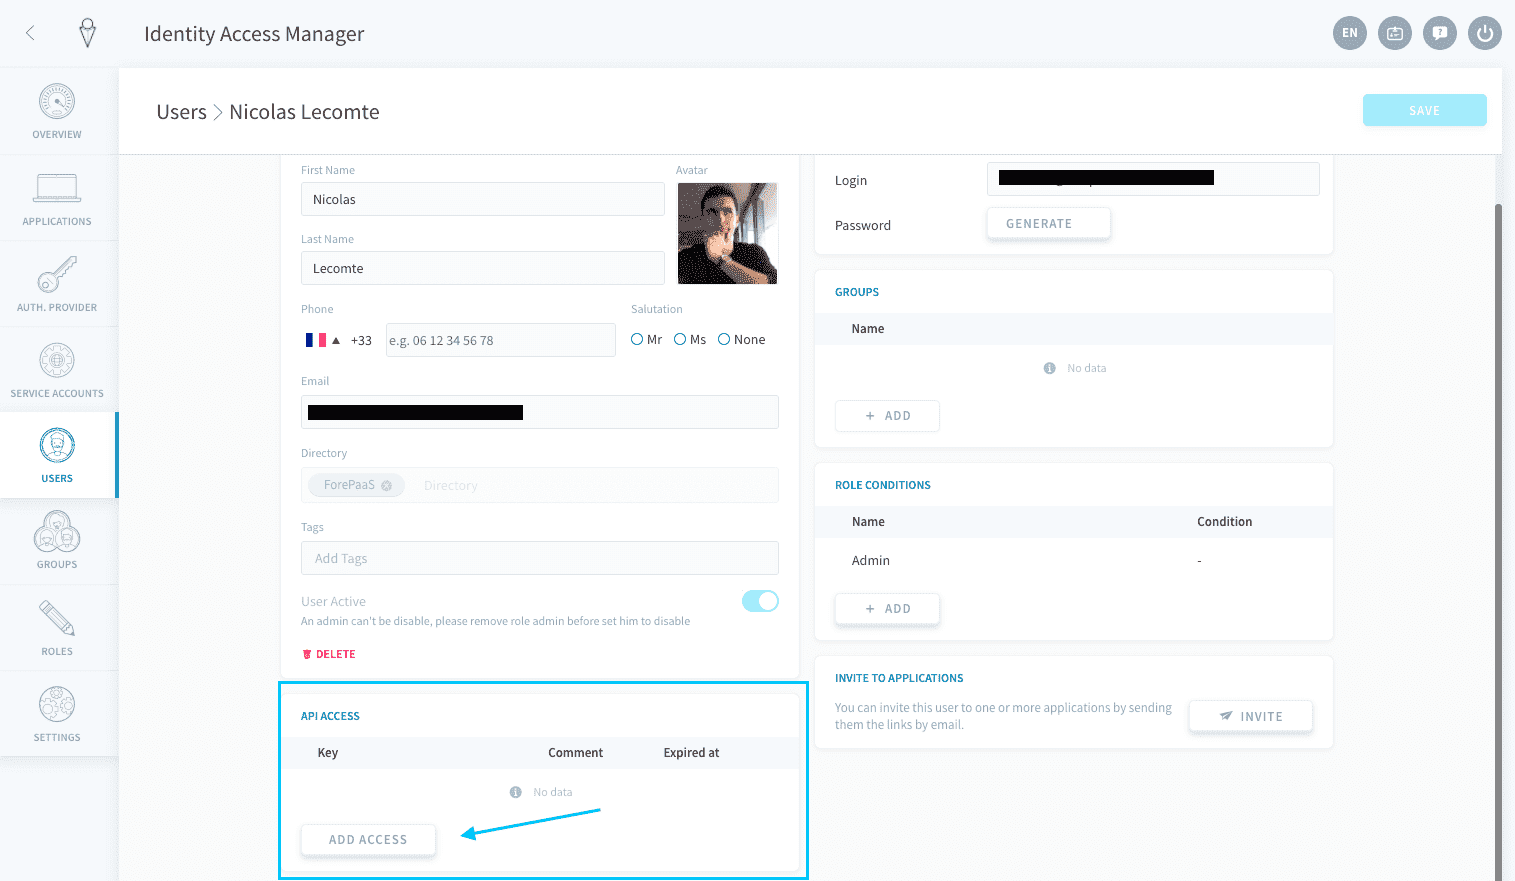
Task: Open the Settings section
Action: 57,714
